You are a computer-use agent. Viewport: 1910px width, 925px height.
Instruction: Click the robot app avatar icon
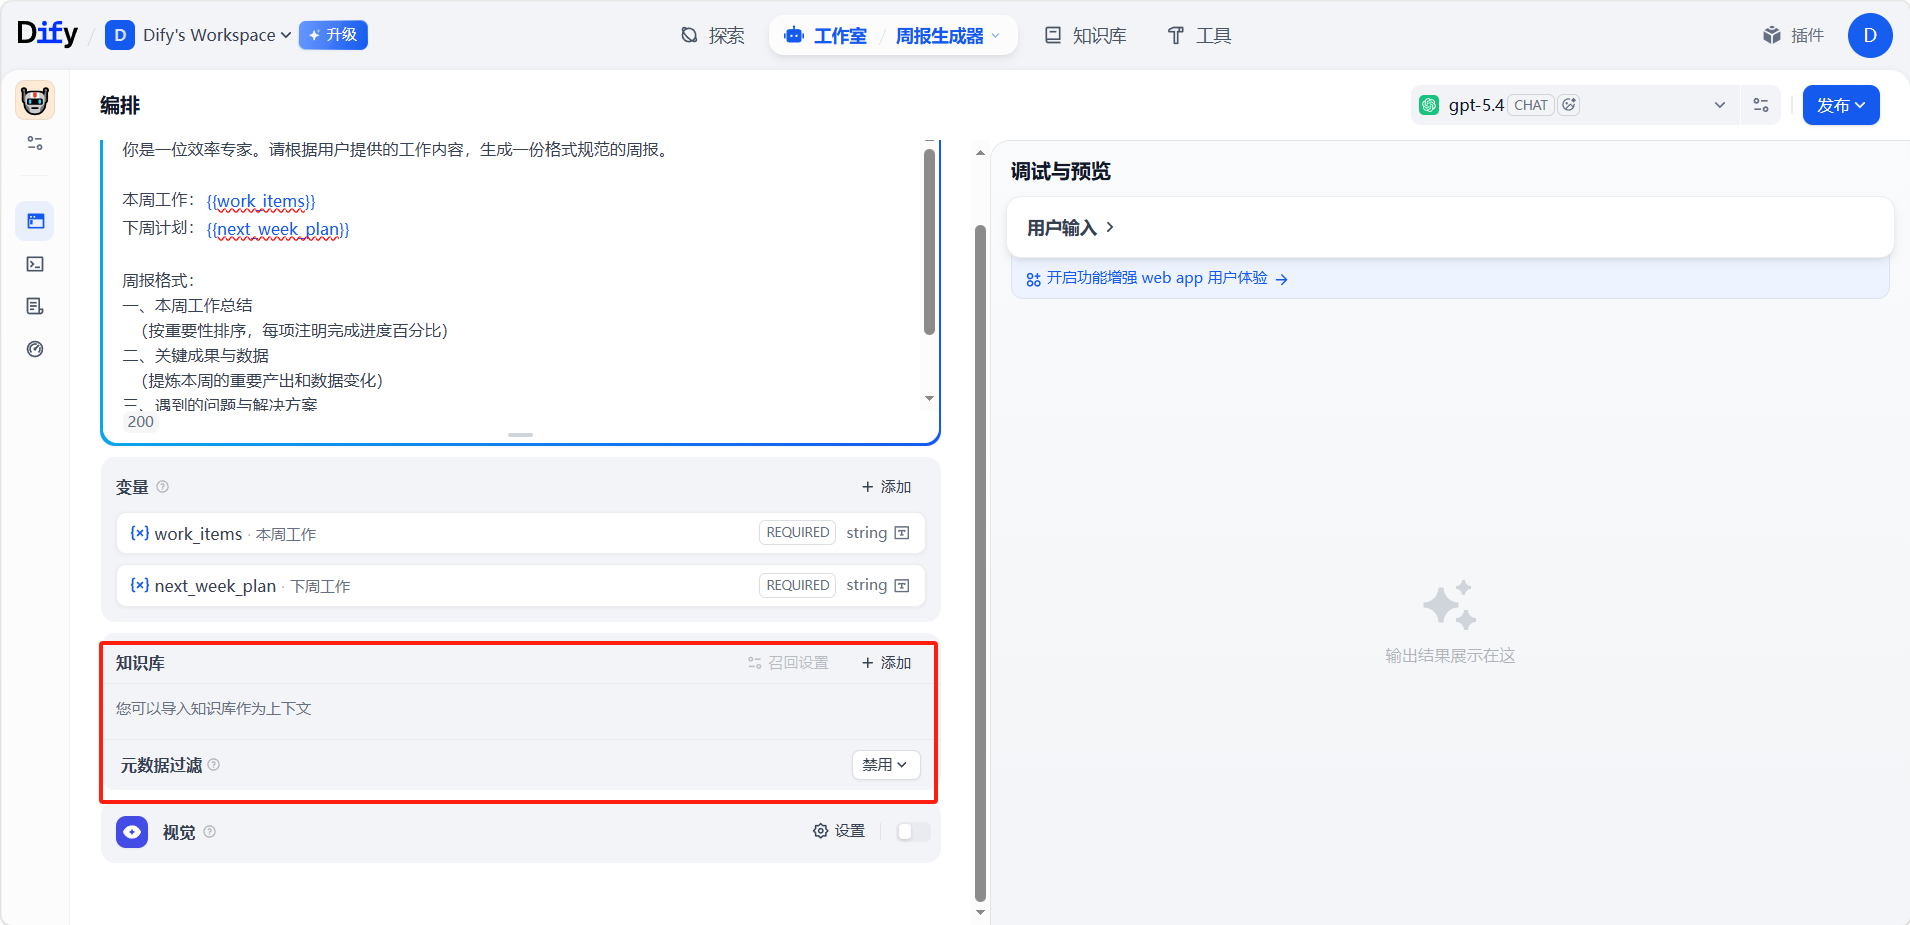pos(35,101)
